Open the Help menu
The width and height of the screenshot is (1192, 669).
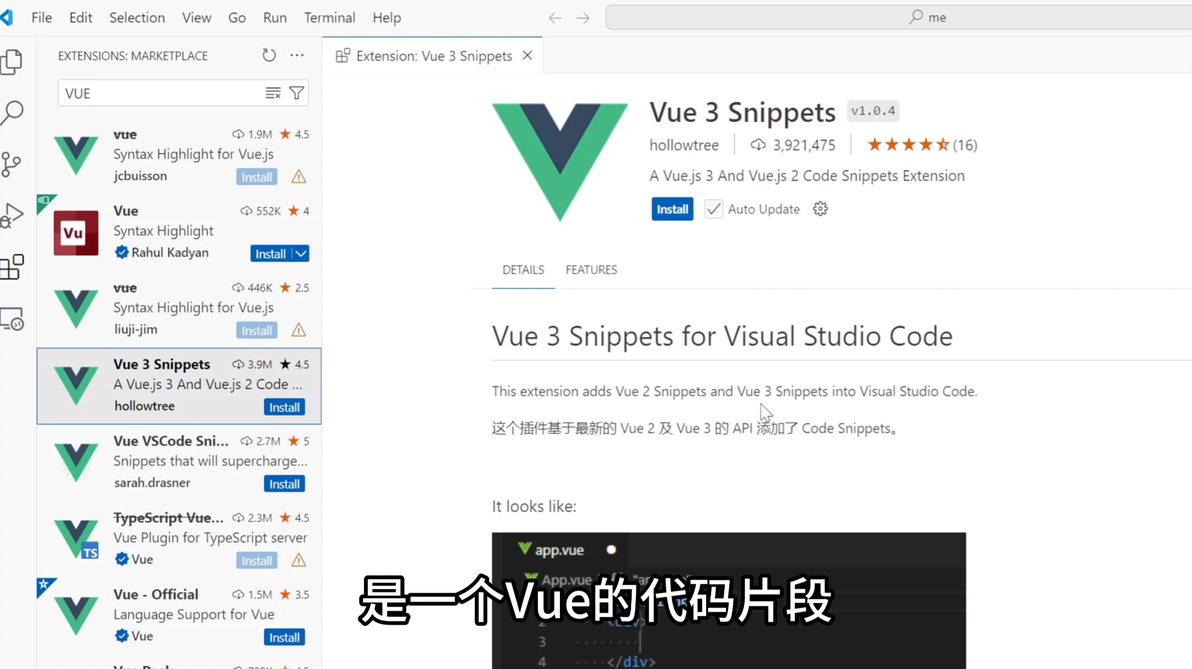(x=387, y=17)
